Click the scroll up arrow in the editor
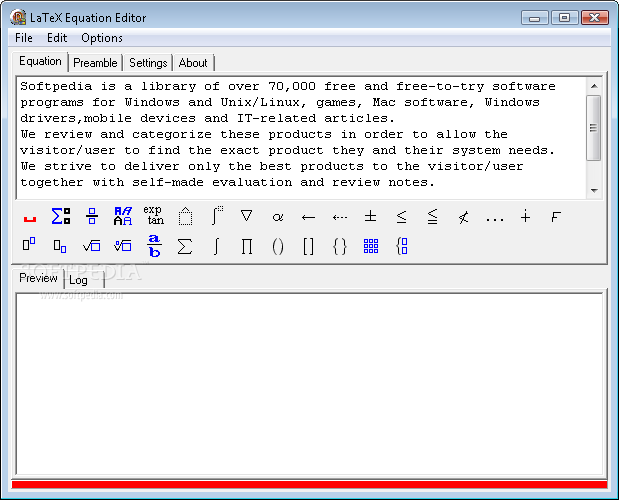 [594, 86]
